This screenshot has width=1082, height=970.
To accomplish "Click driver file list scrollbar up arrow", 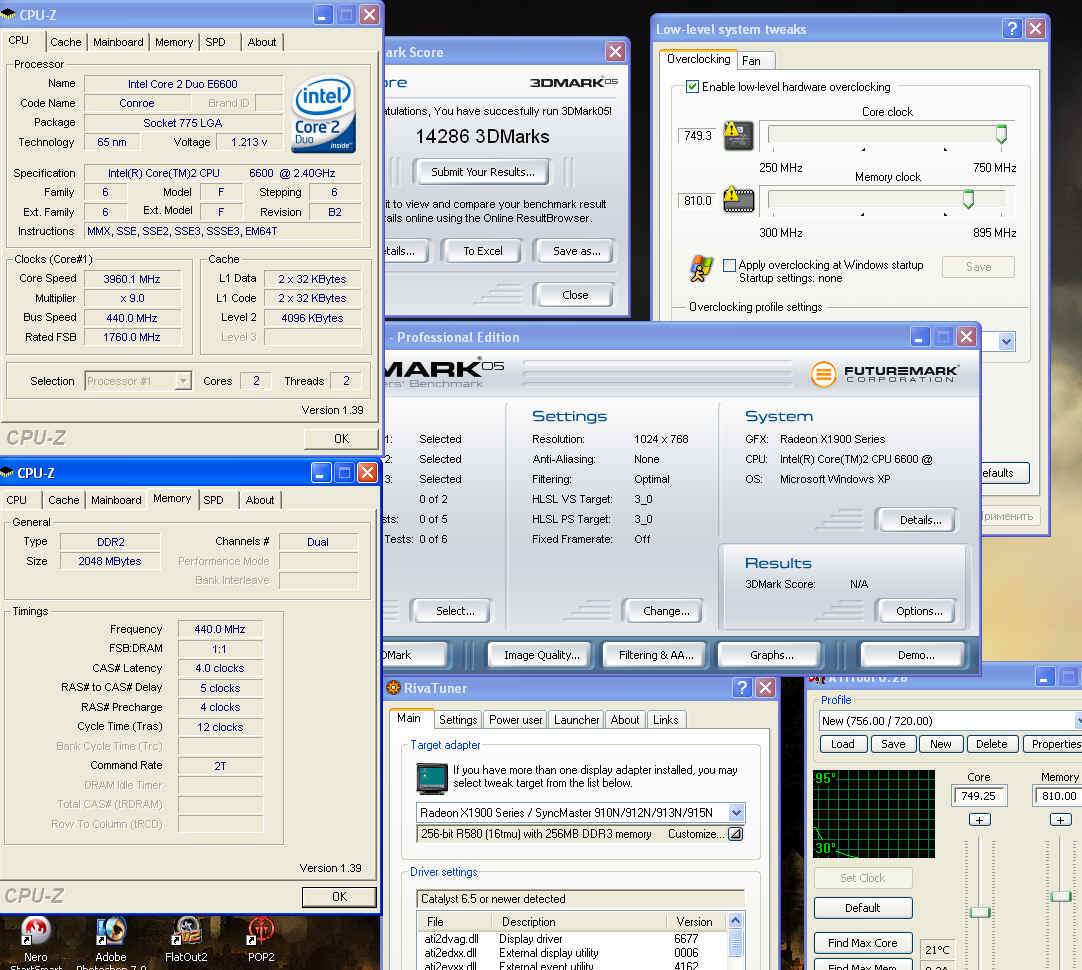I will pyautogui.click(x=735, y=921).
